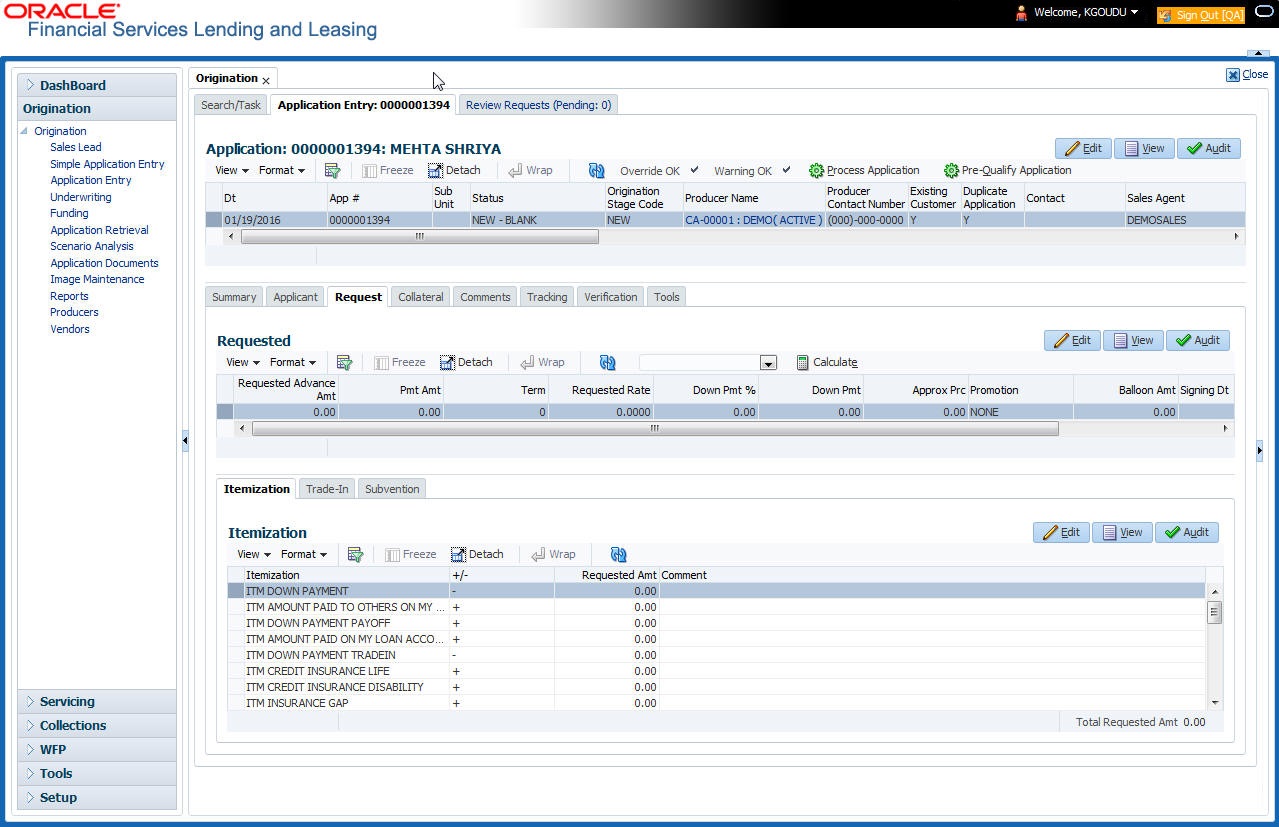Switch to the Collateral tab
The width and height of the screenshot is (1279, 827).
[421, 297]
